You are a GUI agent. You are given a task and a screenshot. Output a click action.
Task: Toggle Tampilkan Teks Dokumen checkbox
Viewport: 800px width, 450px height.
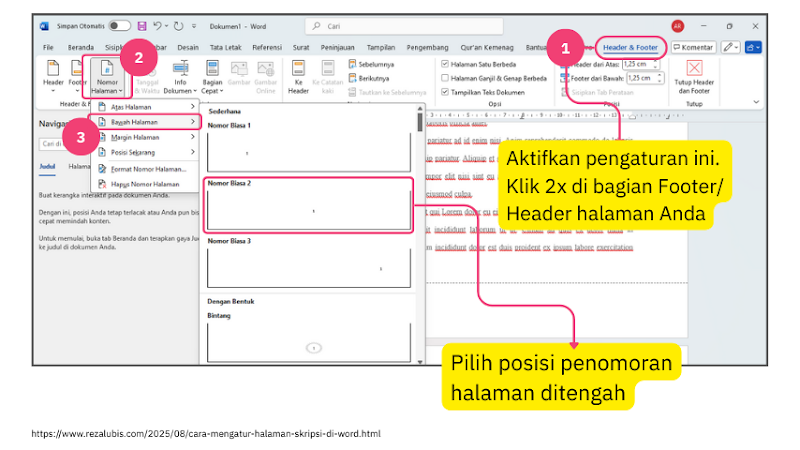(x=445, y=92)
